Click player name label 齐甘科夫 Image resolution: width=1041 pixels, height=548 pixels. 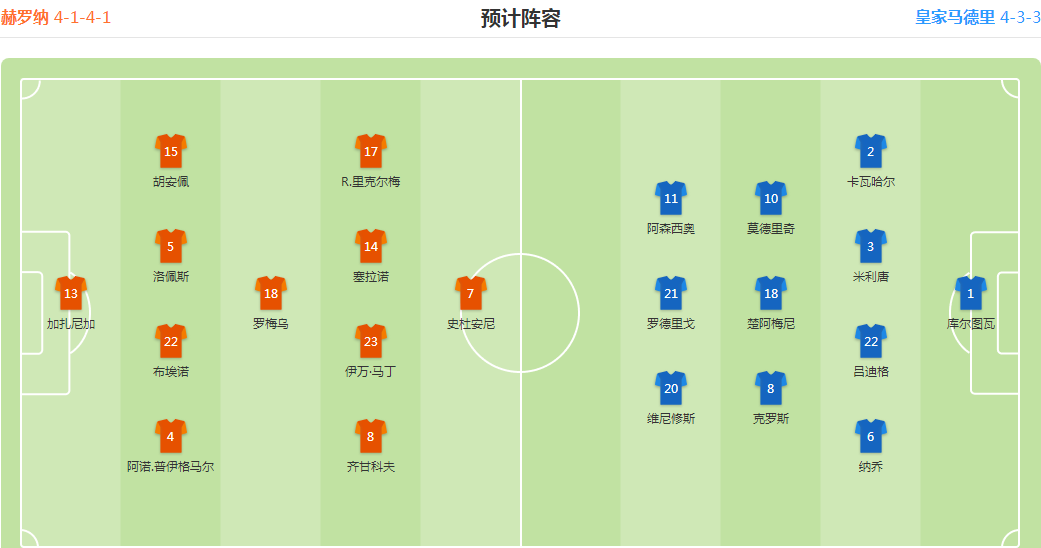click(x=370, y=466)
